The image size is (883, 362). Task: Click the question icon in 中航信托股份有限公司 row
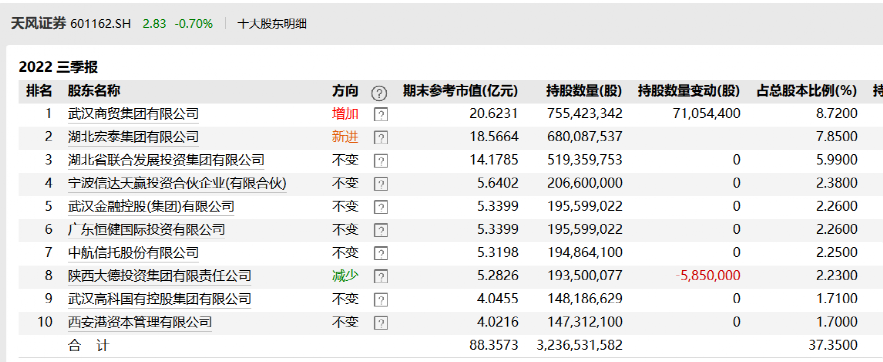pos(381,253)
